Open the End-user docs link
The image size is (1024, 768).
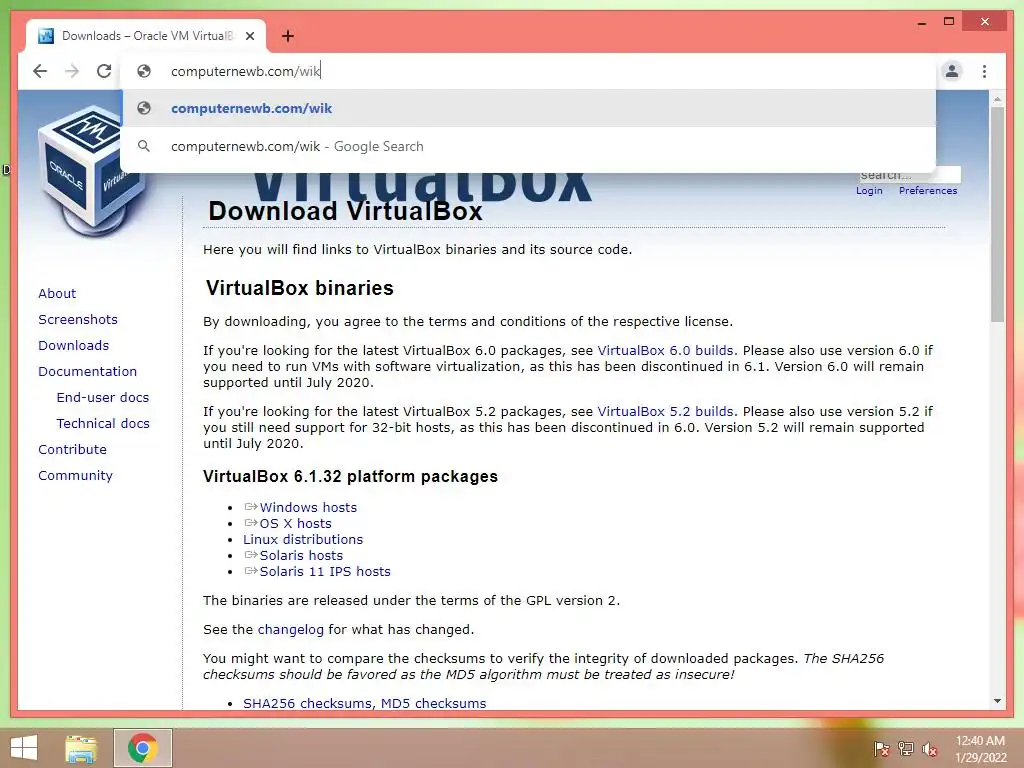(103, 398)
